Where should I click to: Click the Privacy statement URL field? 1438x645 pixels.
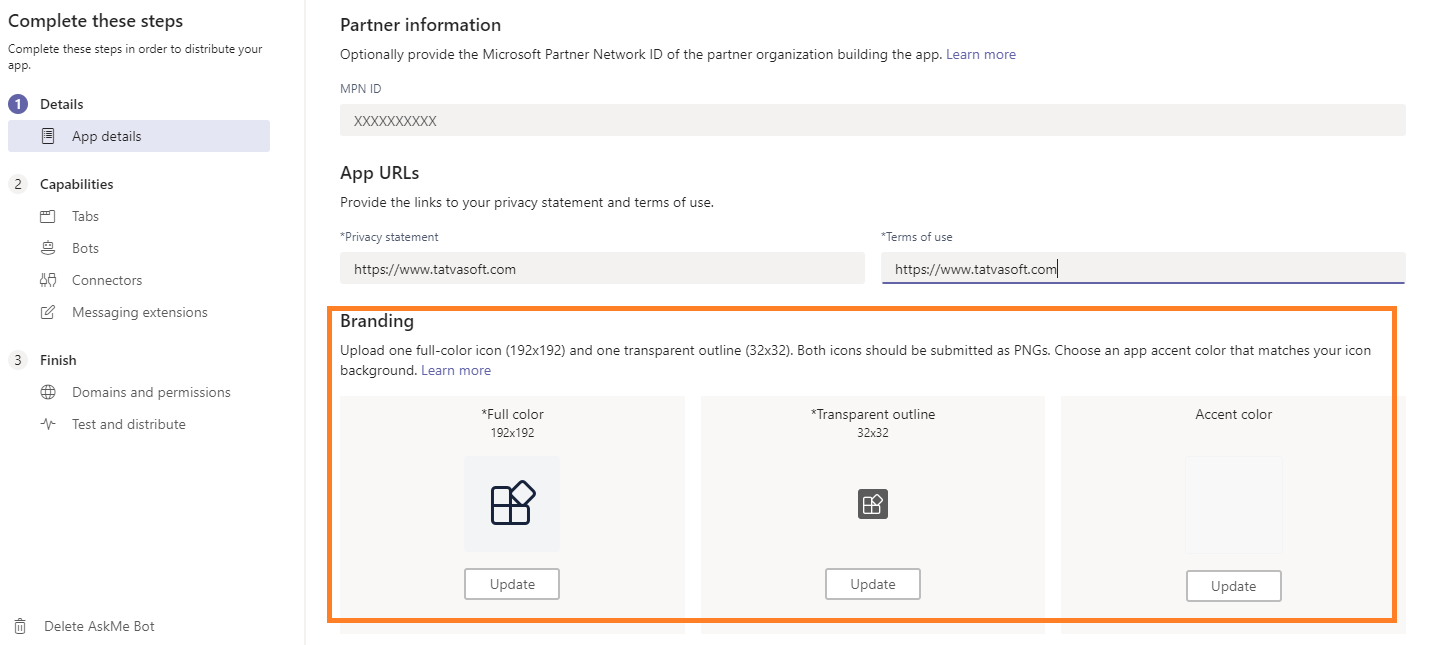coord(602,268)
